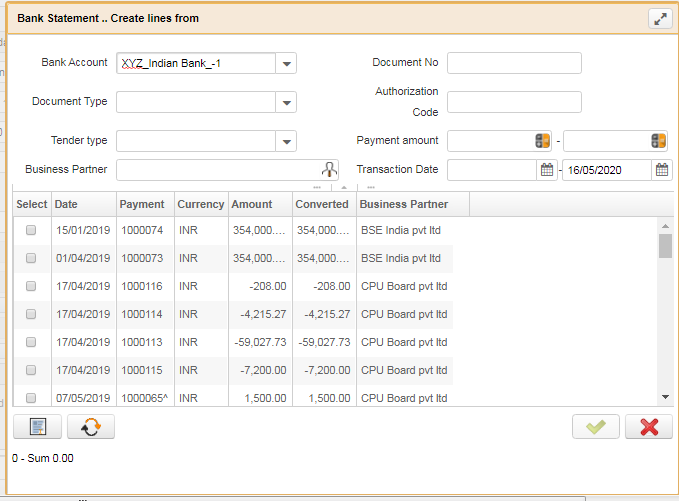This screenshot has width=679, height=501.
Task: Sort by the Converted column header
Action: pyautogui.click(x=324, y=204)
